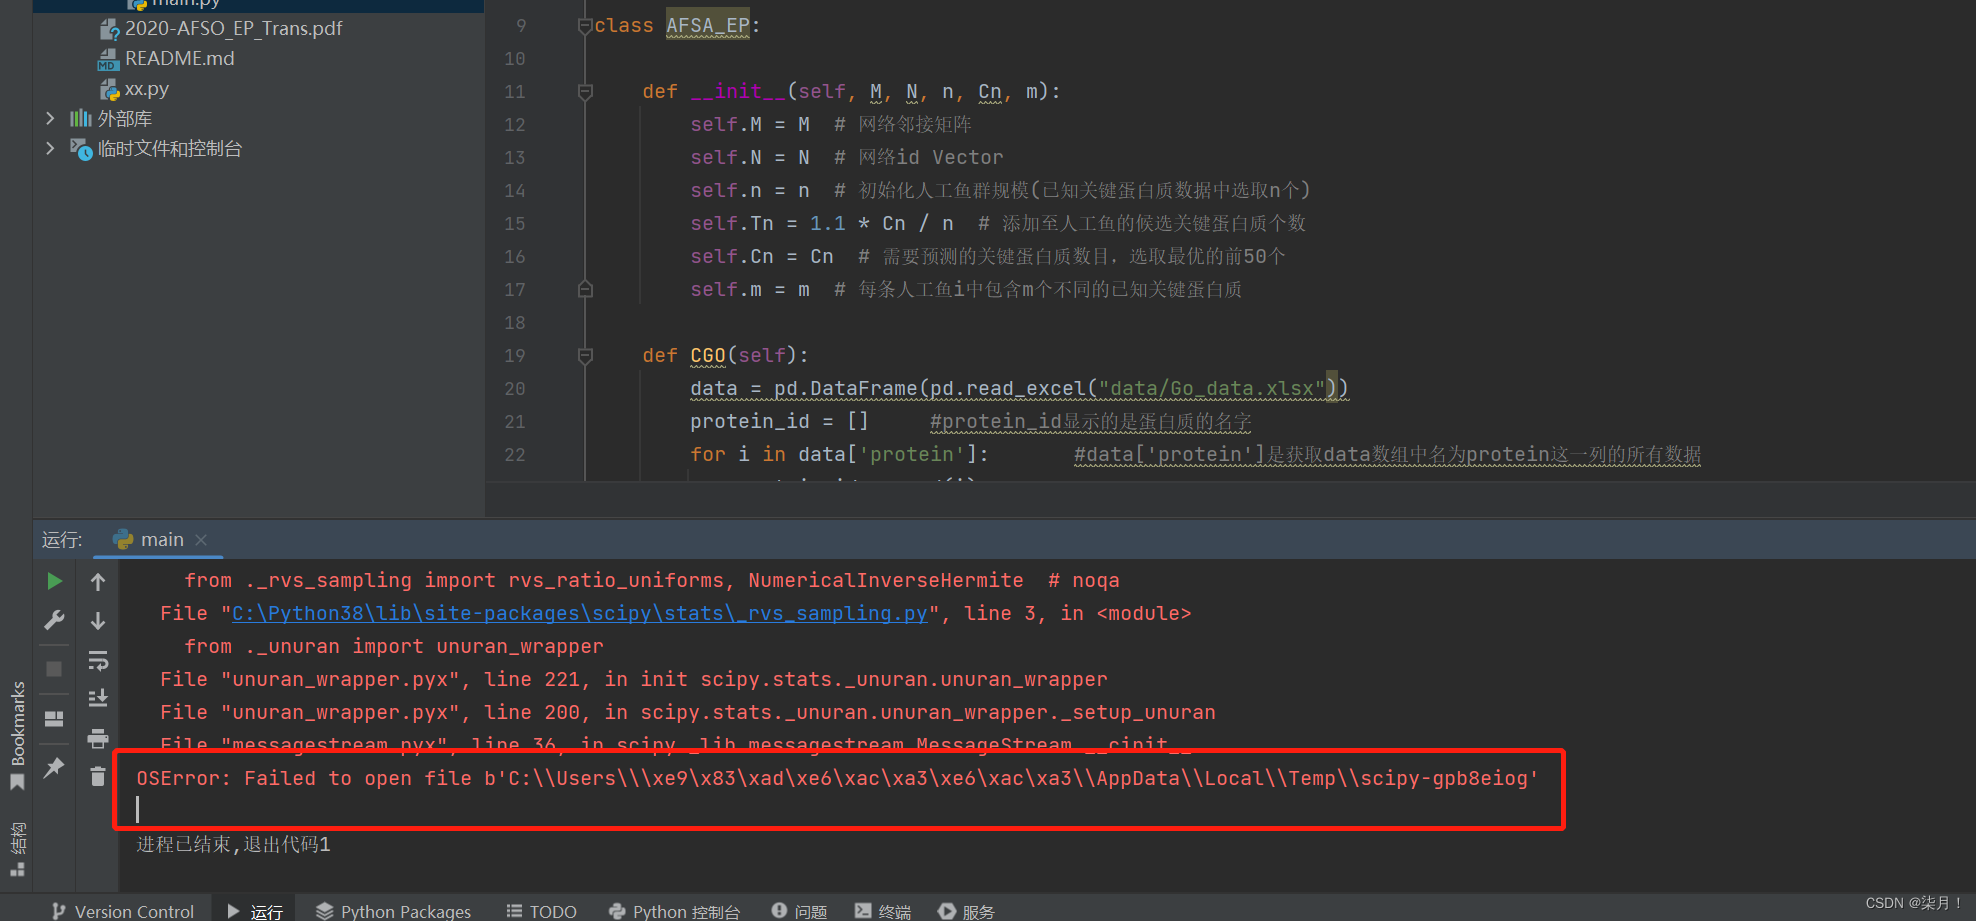The width and height of the screenshot is (1976, 921).
Task: Jump to next stack trace with down arrow
Action: pos(97,620)
